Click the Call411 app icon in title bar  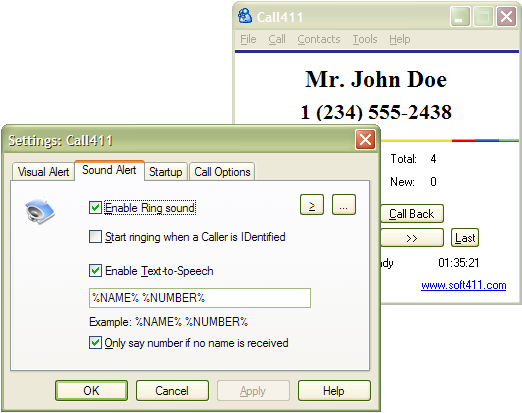coord(245,16)
